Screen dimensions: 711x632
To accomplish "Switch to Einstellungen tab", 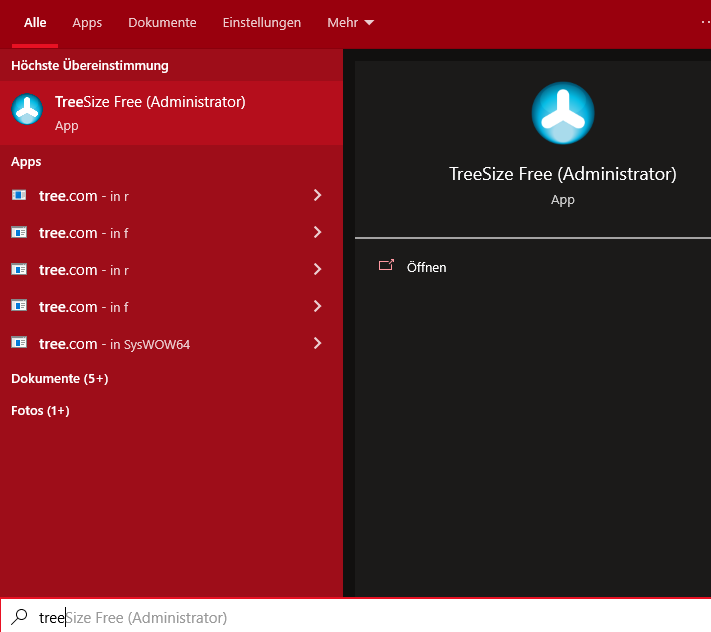I will (262, 23).
